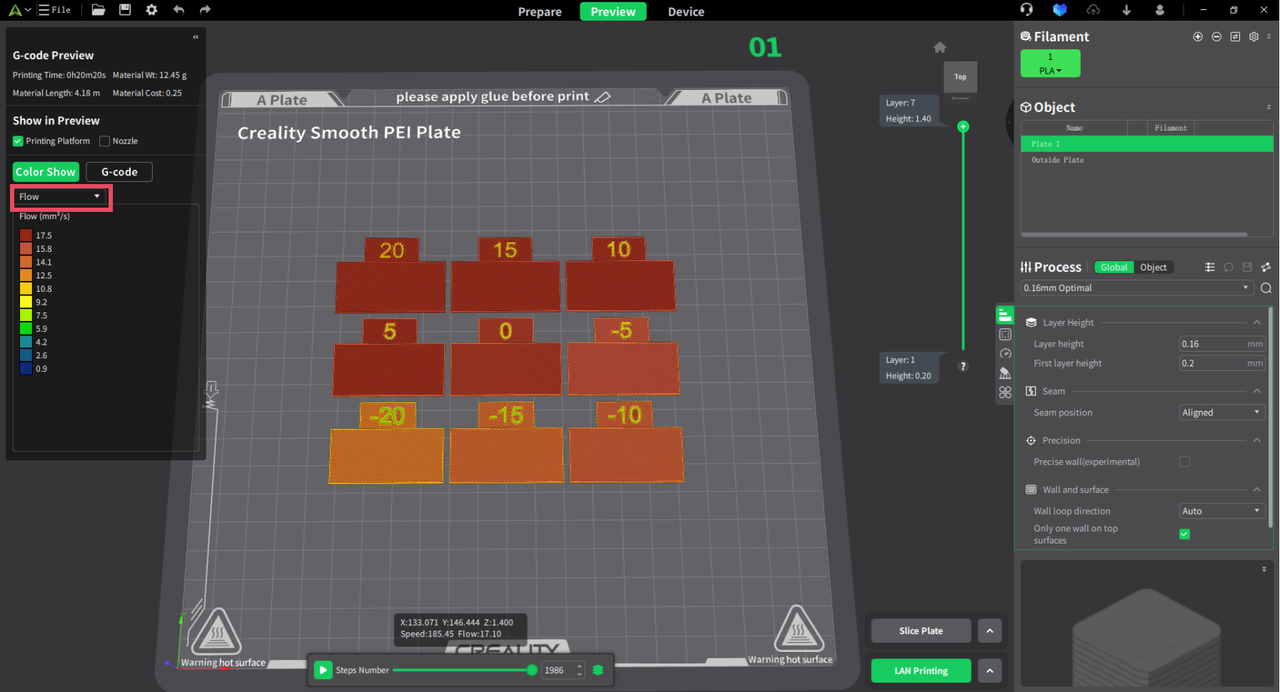Click the save project icon
Screen dimensions: 1280x692
[124, 9]
